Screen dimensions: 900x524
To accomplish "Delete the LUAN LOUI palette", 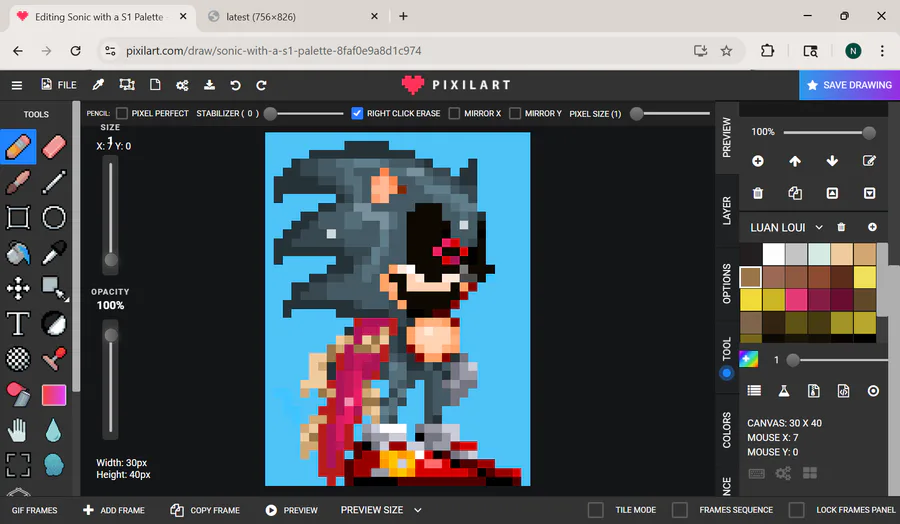I will coord(841,227).
